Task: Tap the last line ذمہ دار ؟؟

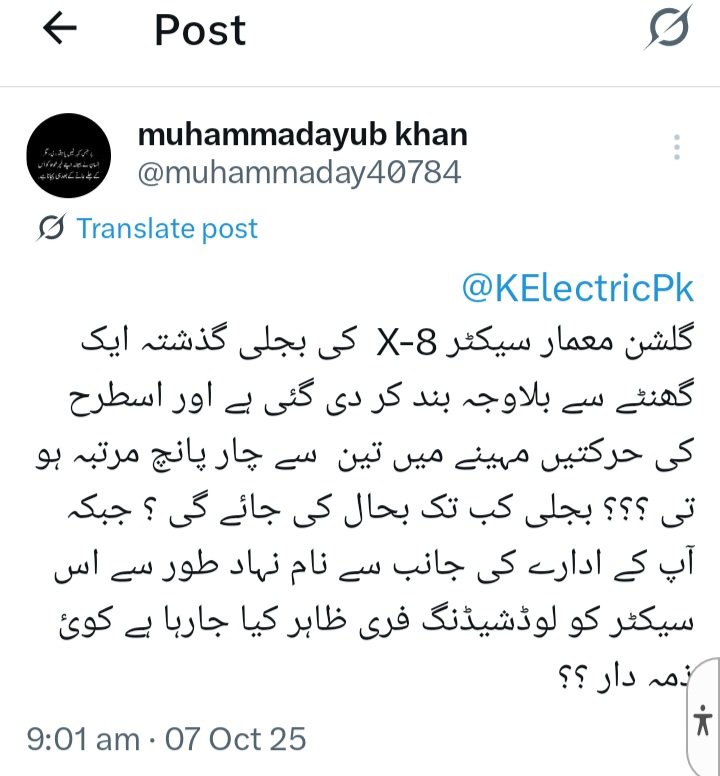Action: [626, 678]
